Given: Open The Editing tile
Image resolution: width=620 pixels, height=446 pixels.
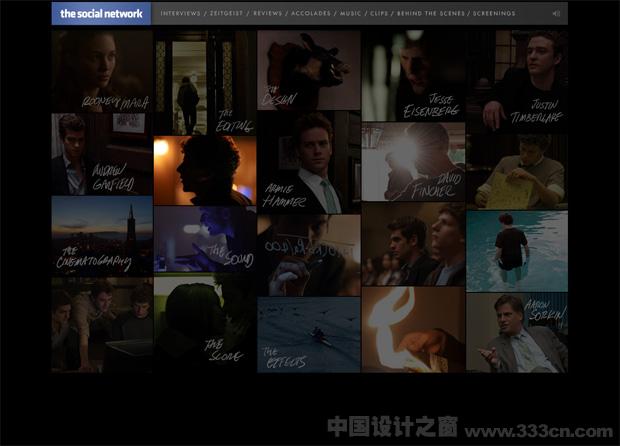Looking at the screenshot, I should tap(205, 83).
